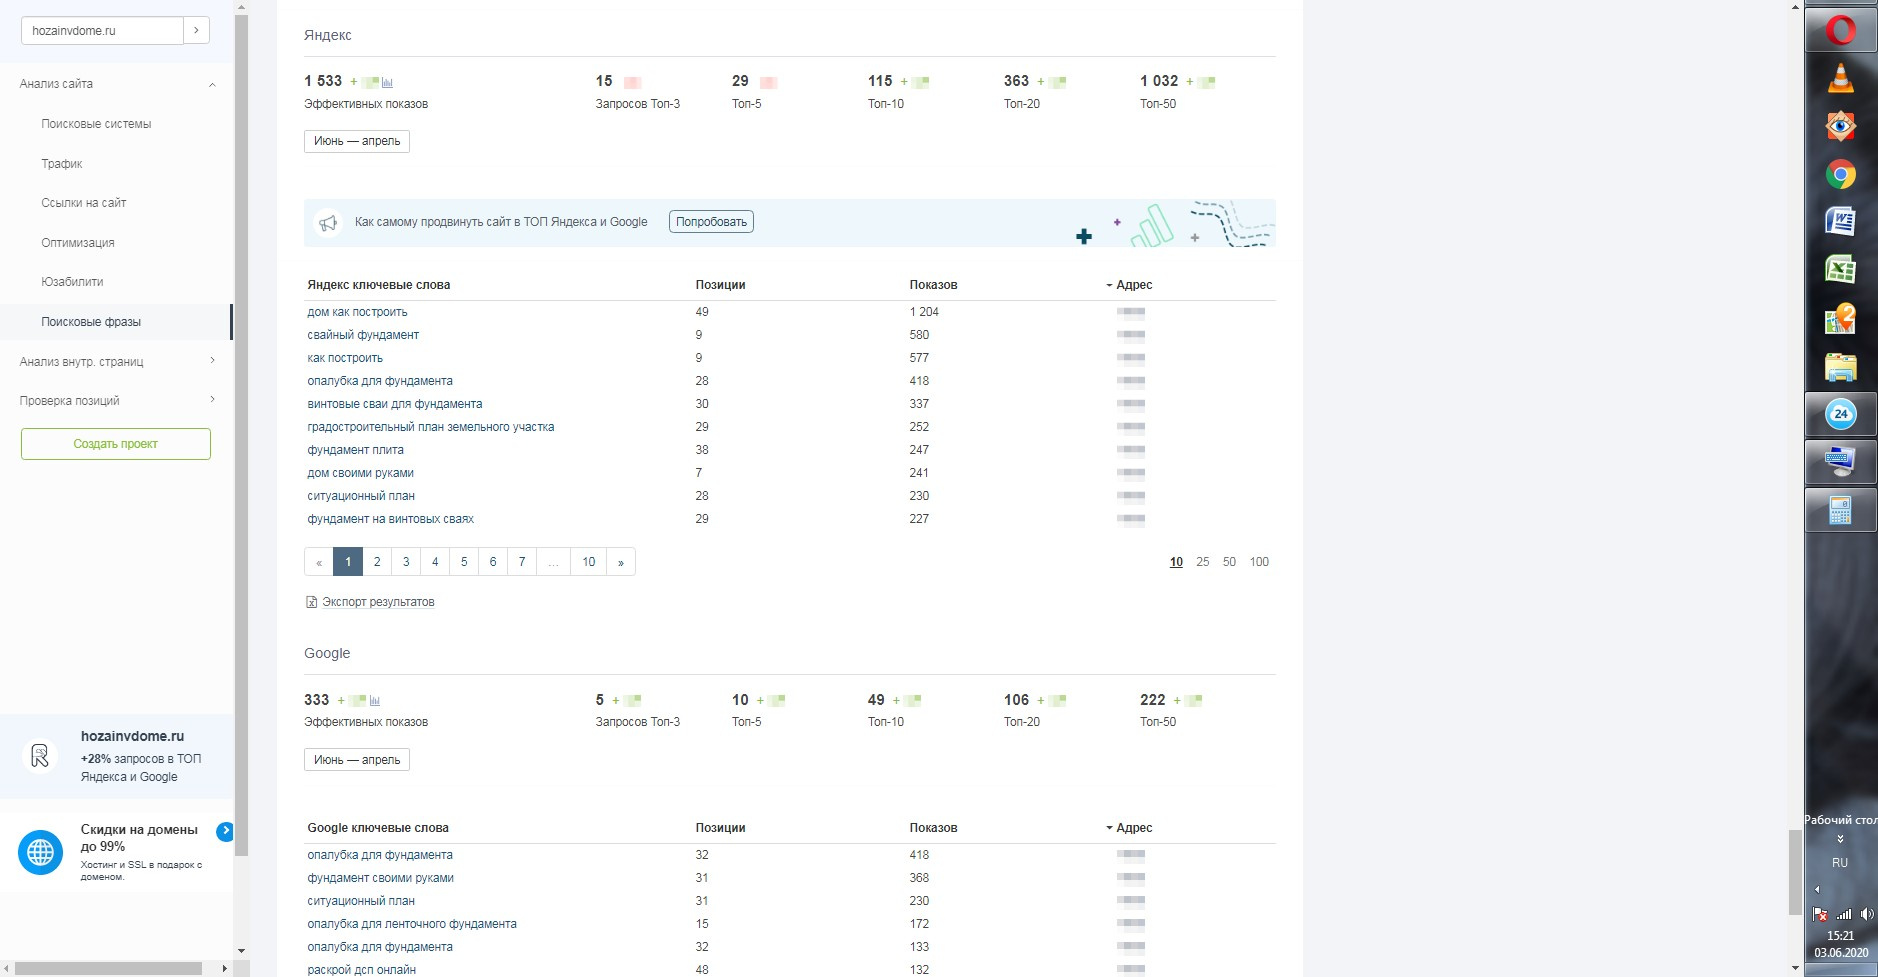Click the page vertical scrollbar thumb
This screenshot has width=1878, height=977.
coord(1795,872)
